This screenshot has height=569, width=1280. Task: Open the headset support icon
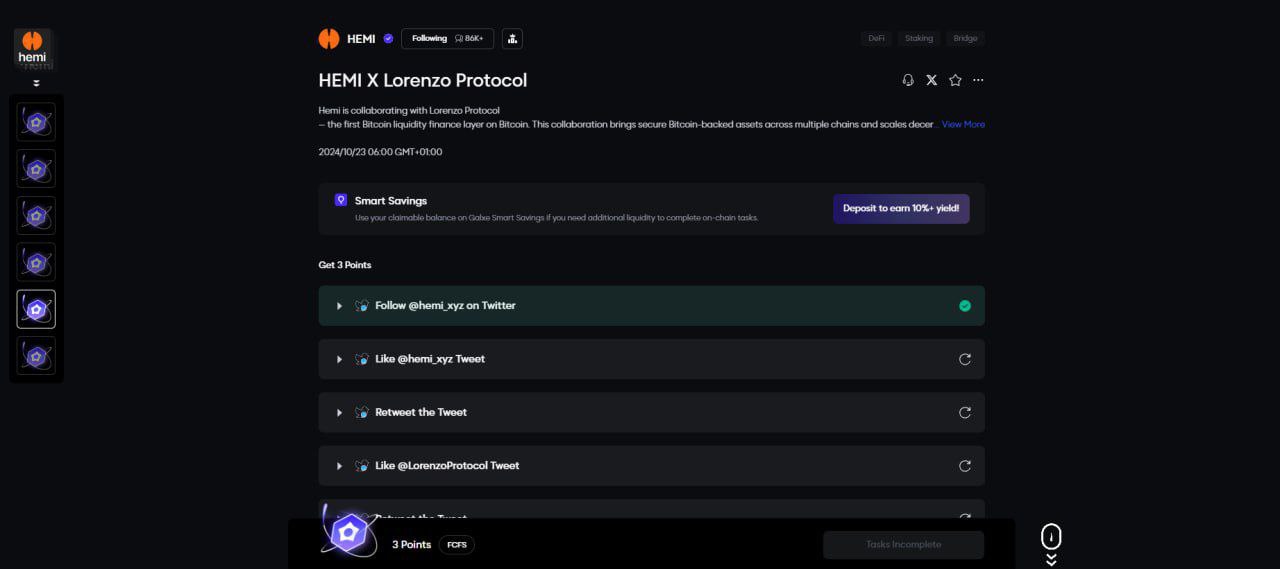[x=908, y=80]
